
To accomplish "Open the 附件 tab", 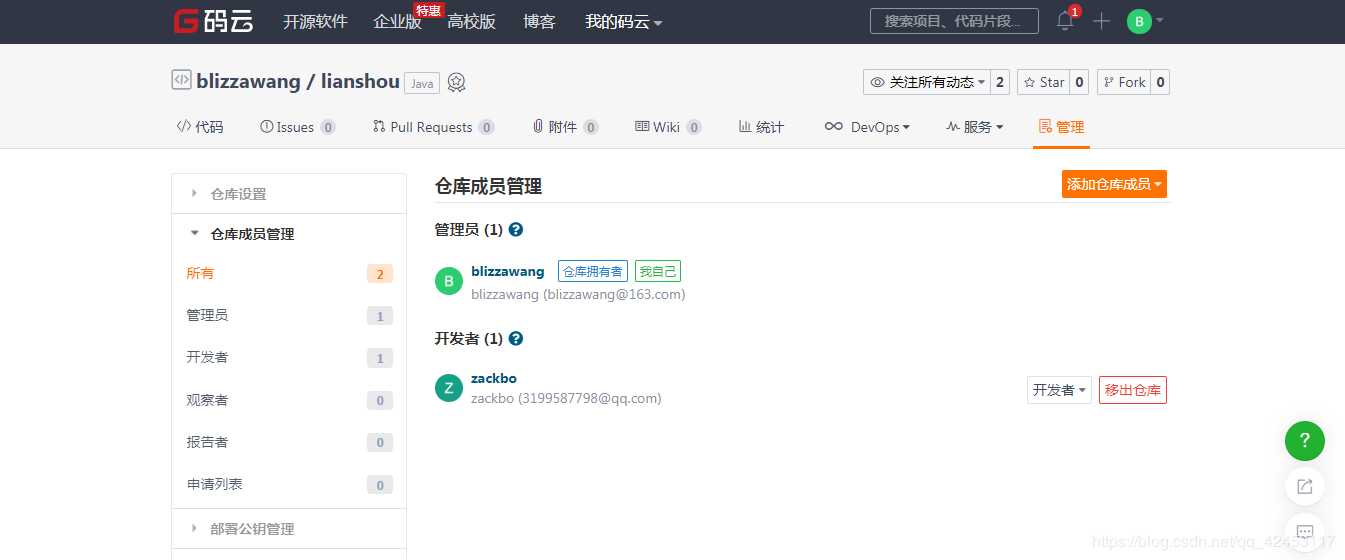I will (565, 127).
